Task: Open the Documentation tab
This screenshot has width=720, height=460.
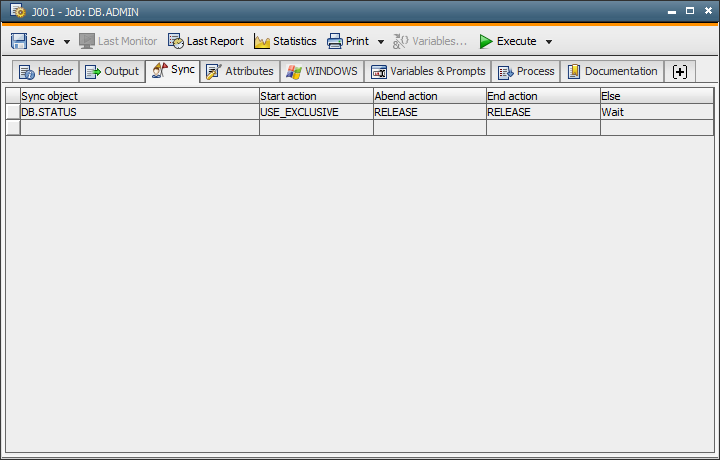Action: tap(612, 71)
